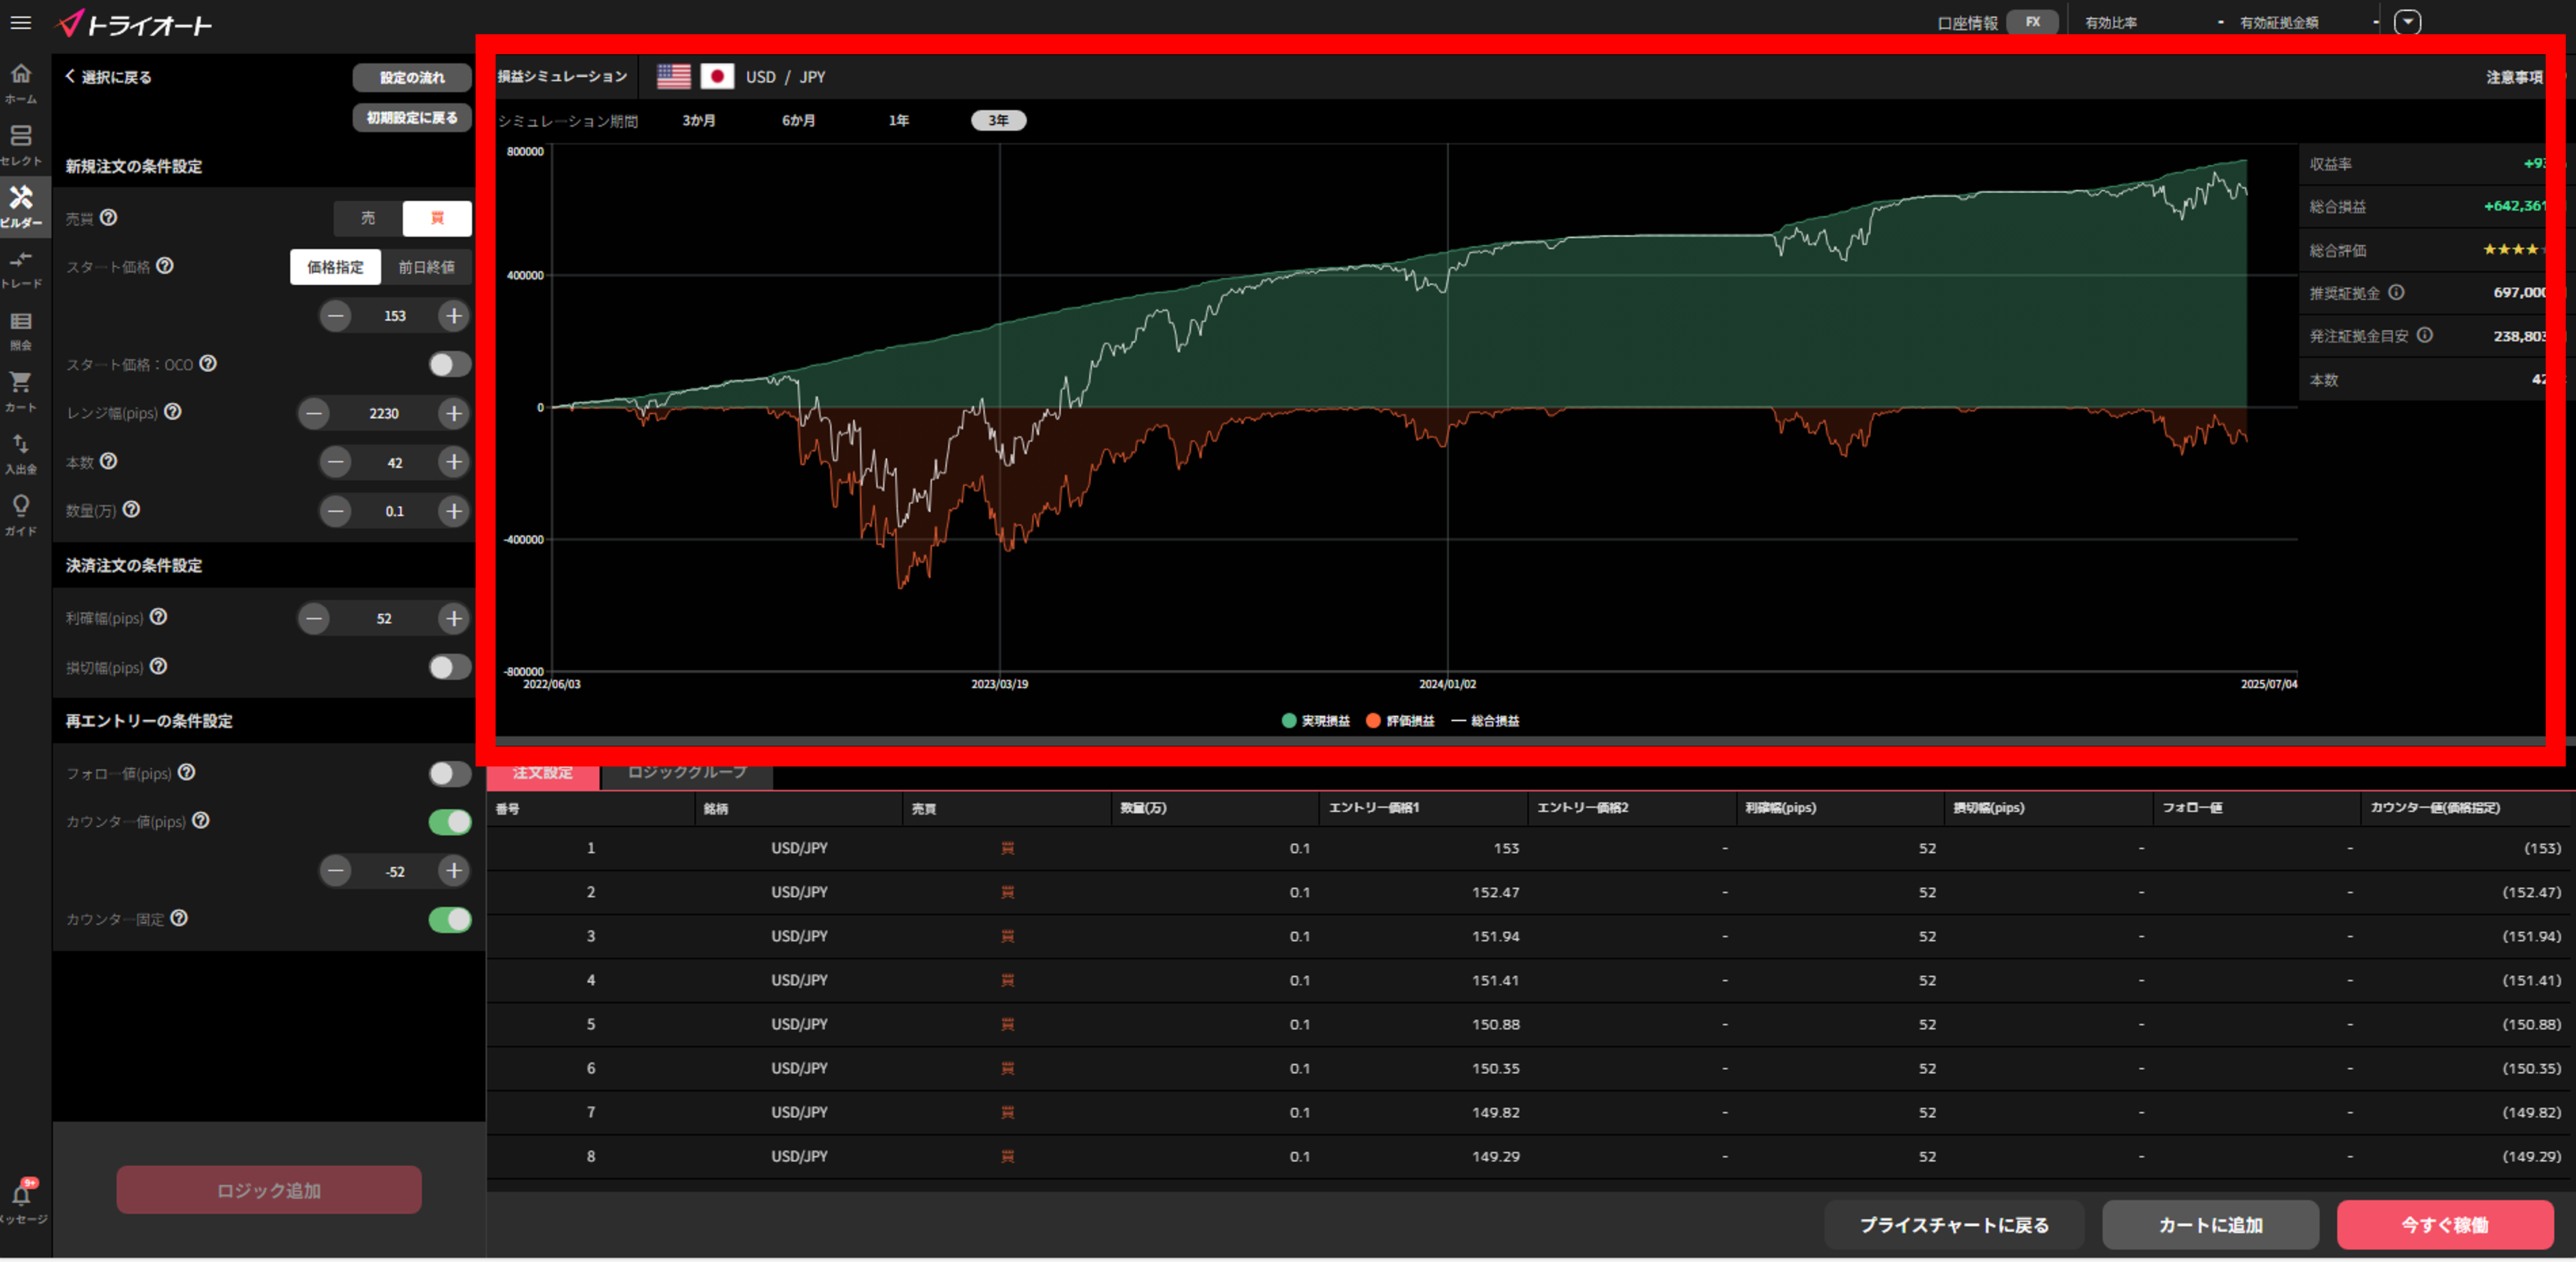Toggle 総合損益 legend line marker
This screenshot has width=2576, height=1262.
pyautogui.click(x=1458, y=721)
